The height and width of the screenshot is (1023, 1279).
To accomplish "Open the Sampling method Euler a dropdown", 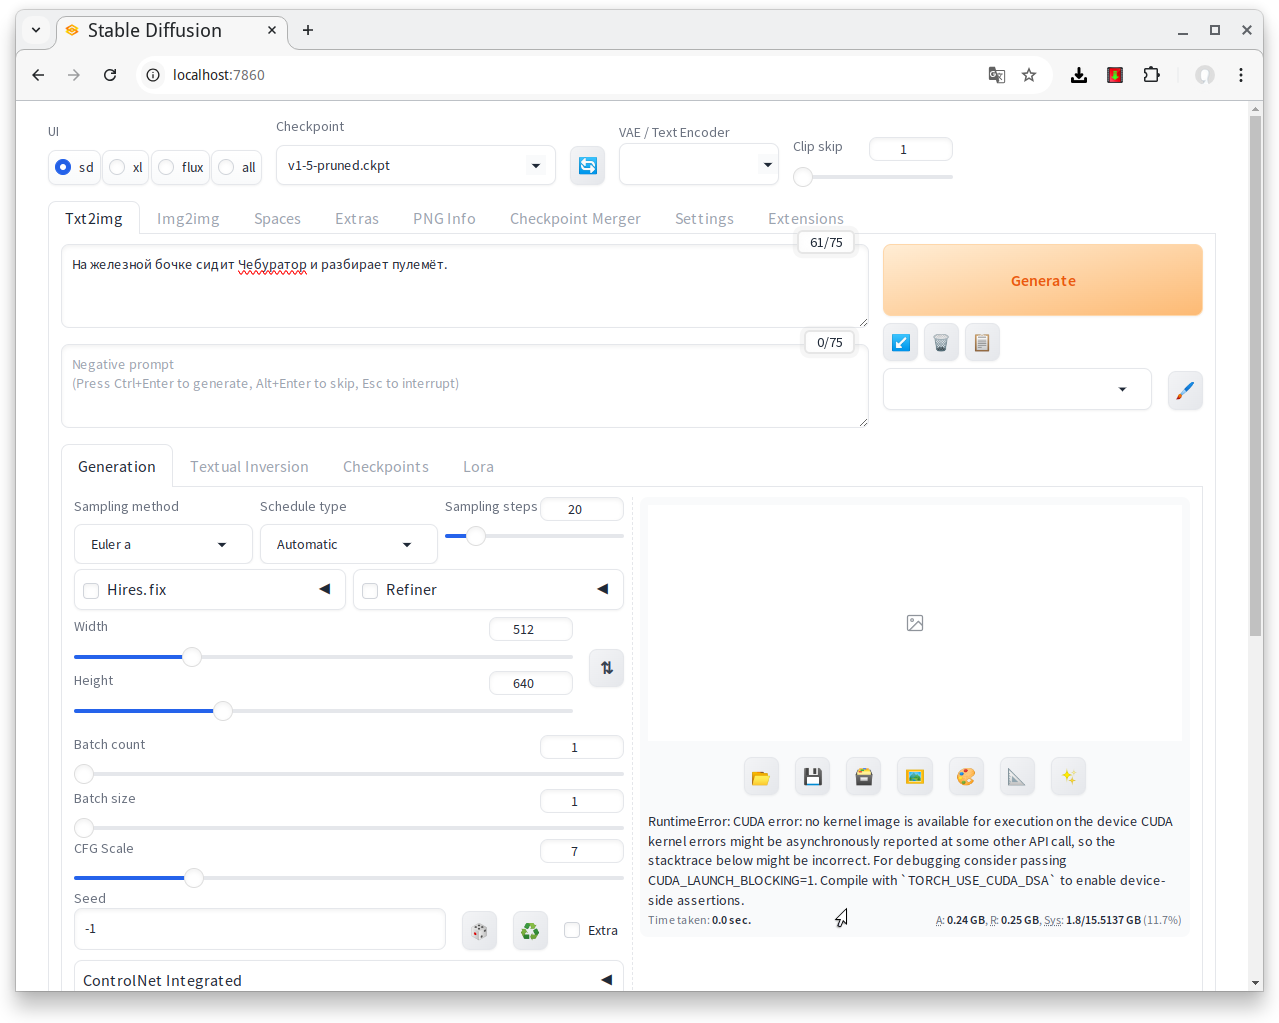I will pos(163,545).
